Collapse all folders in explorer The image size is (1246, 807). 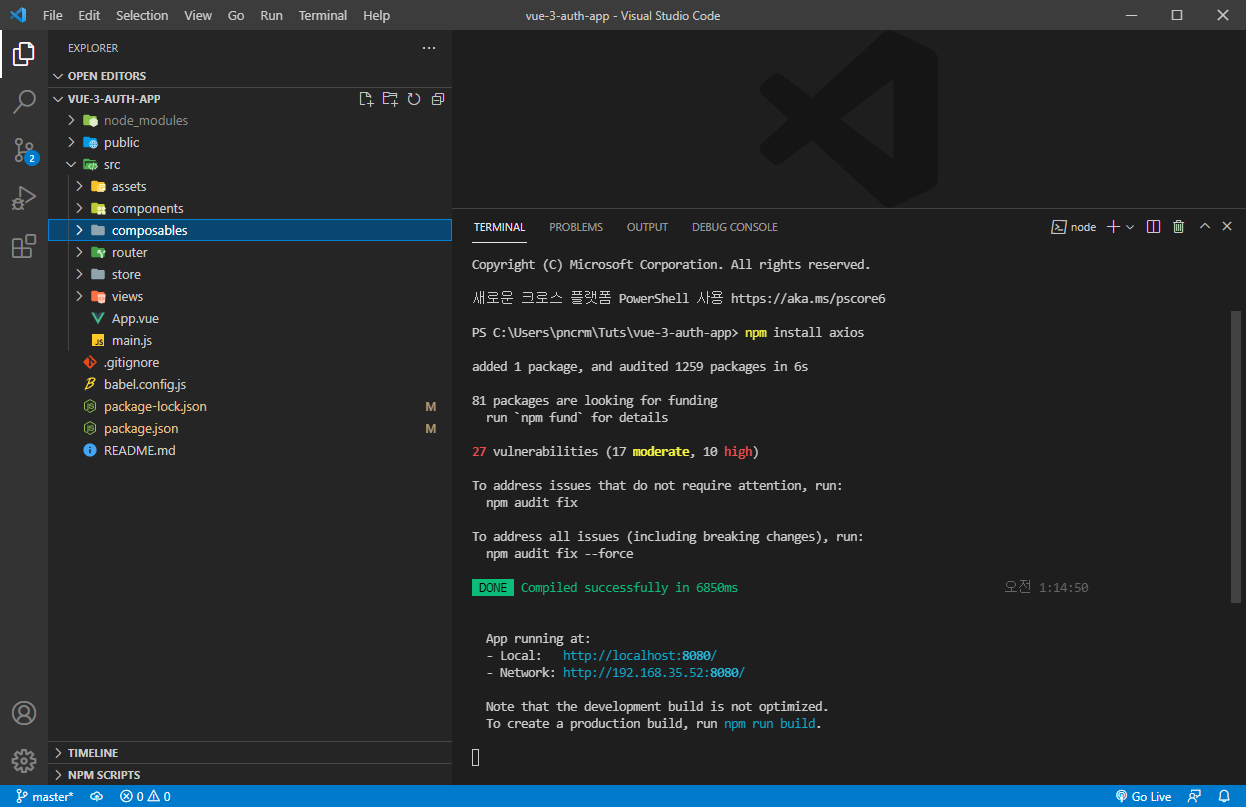437,99
